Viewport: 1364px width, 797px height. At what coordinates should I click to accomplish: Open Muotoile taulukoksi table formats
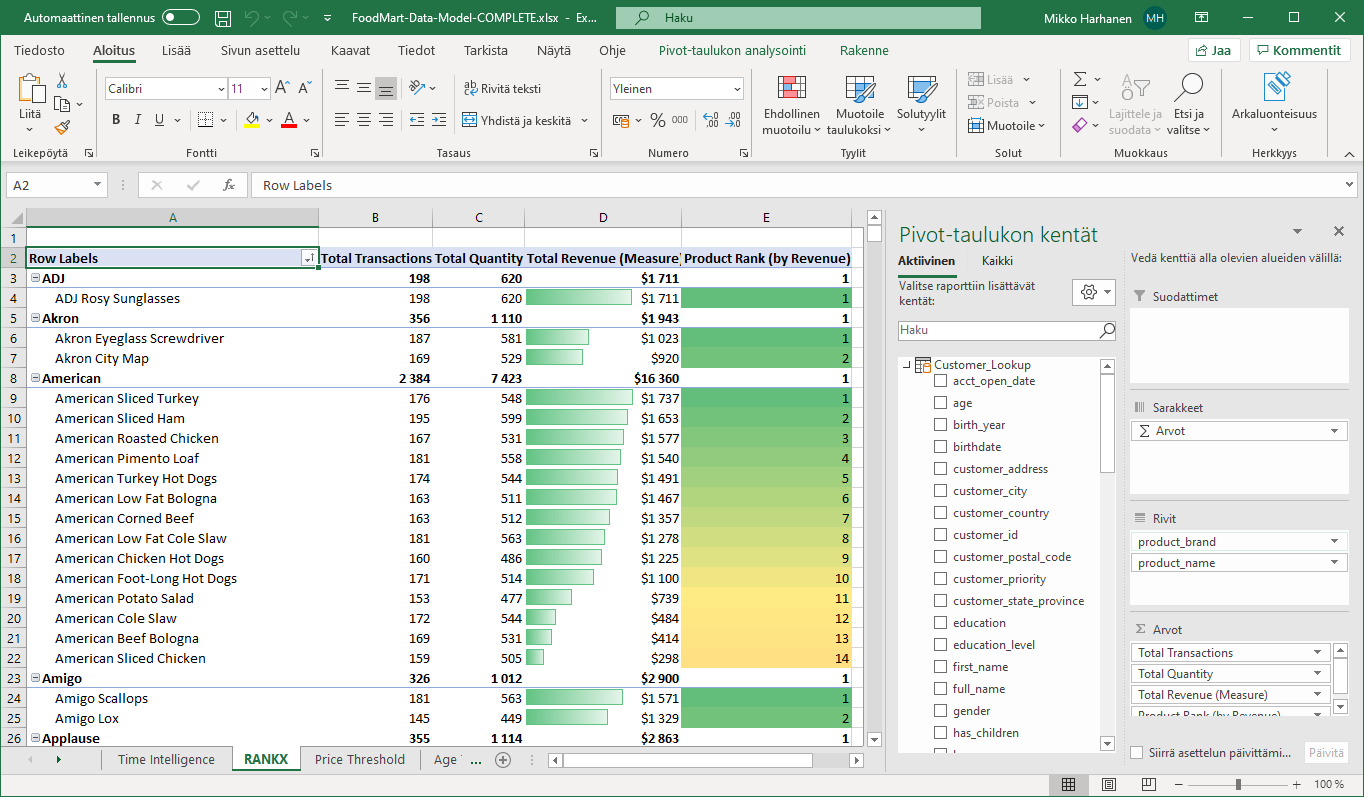859,106
